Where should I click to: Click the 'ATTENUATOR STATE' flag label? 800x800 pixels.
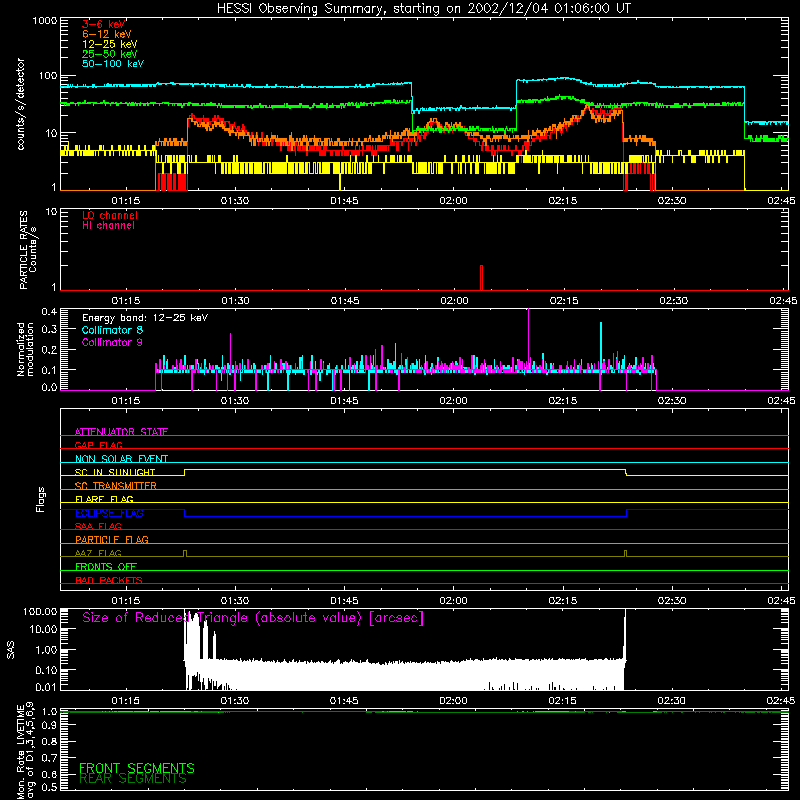pyautogui.click(x=121, y=432)
